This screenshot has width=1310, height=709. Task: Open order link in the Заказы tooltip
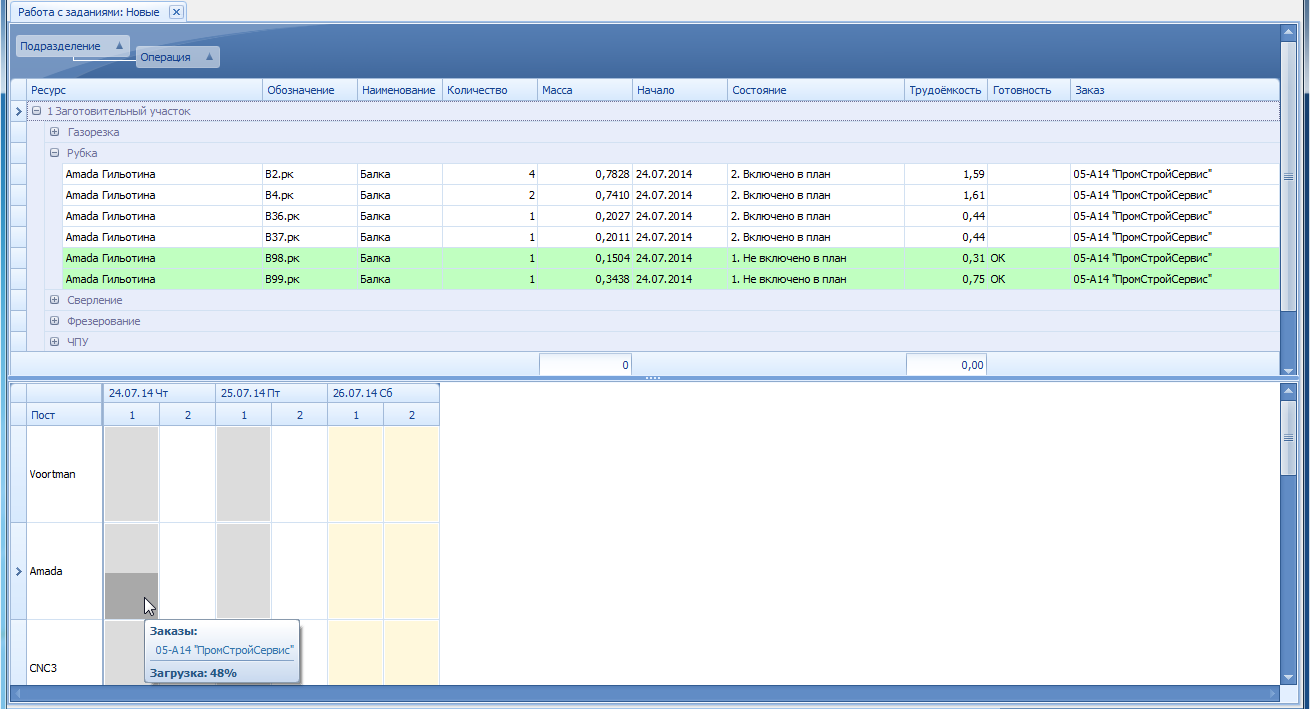pos(224,649)
